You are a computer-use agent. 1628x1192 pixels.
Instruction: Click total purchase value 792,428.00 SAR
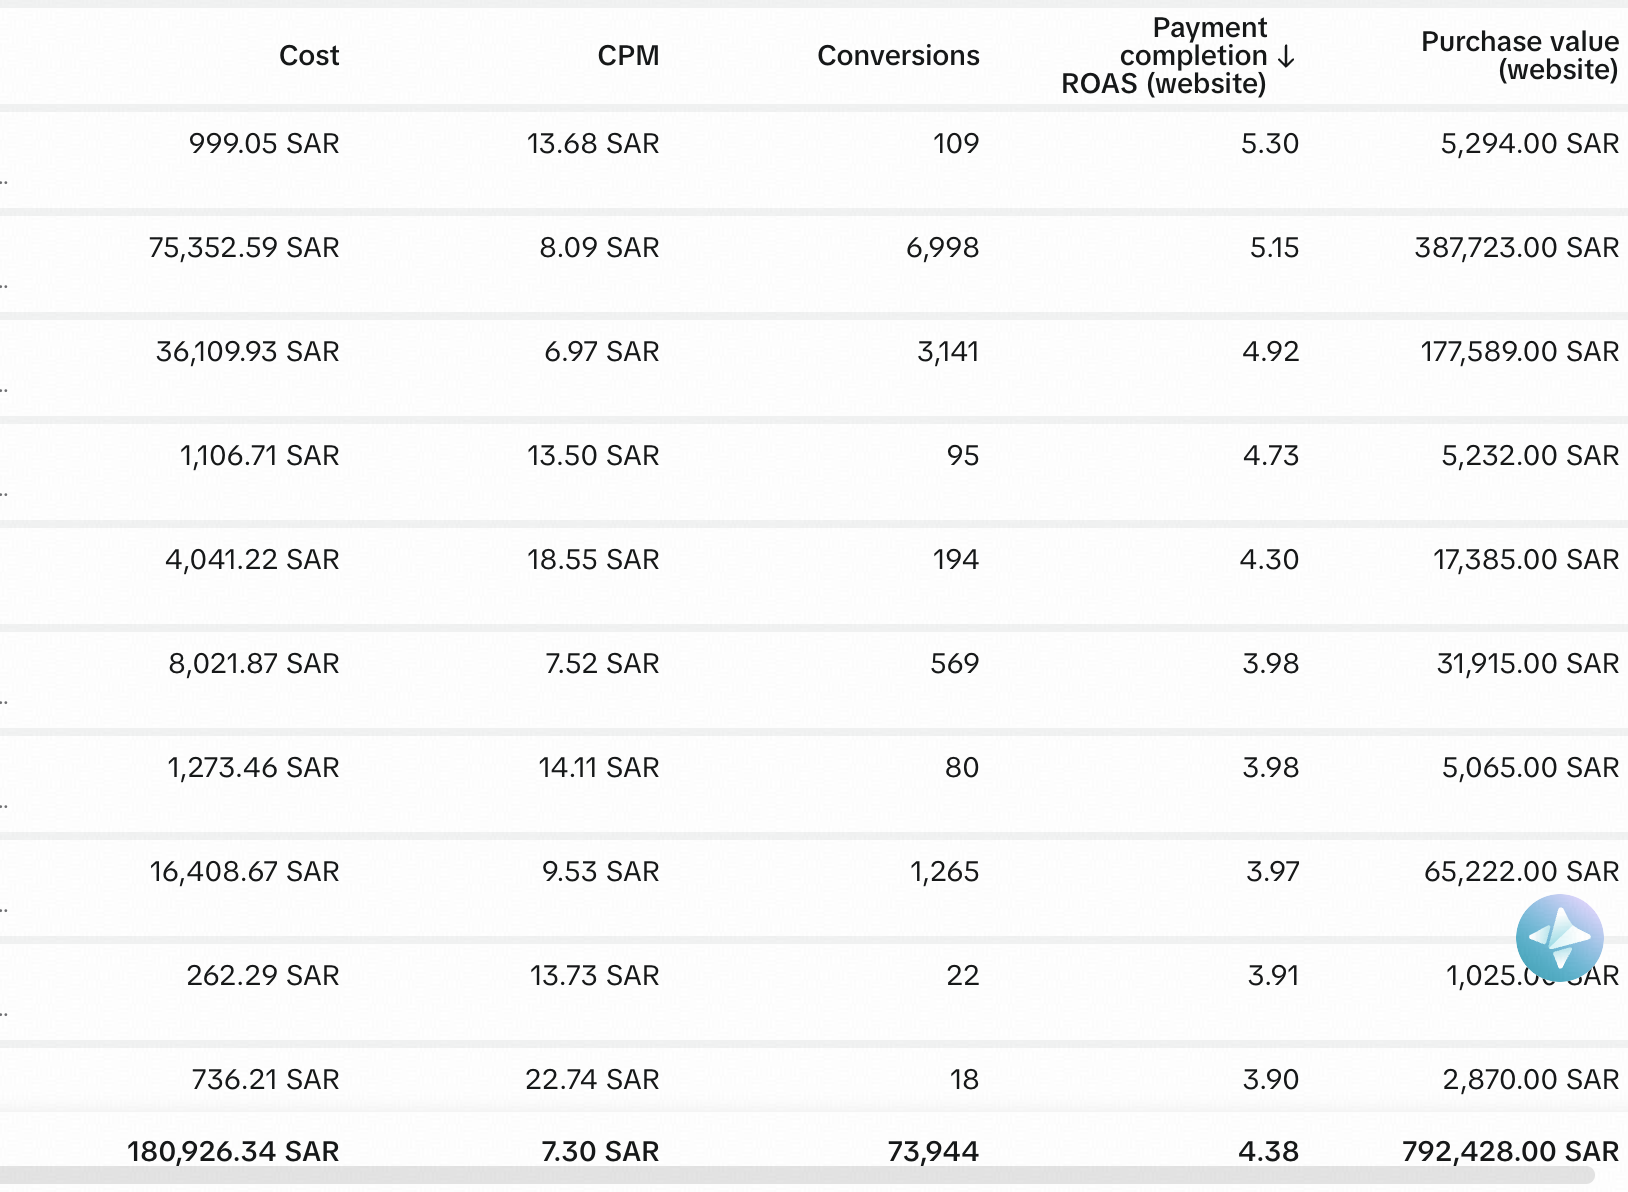[x=1510, y=1151]
